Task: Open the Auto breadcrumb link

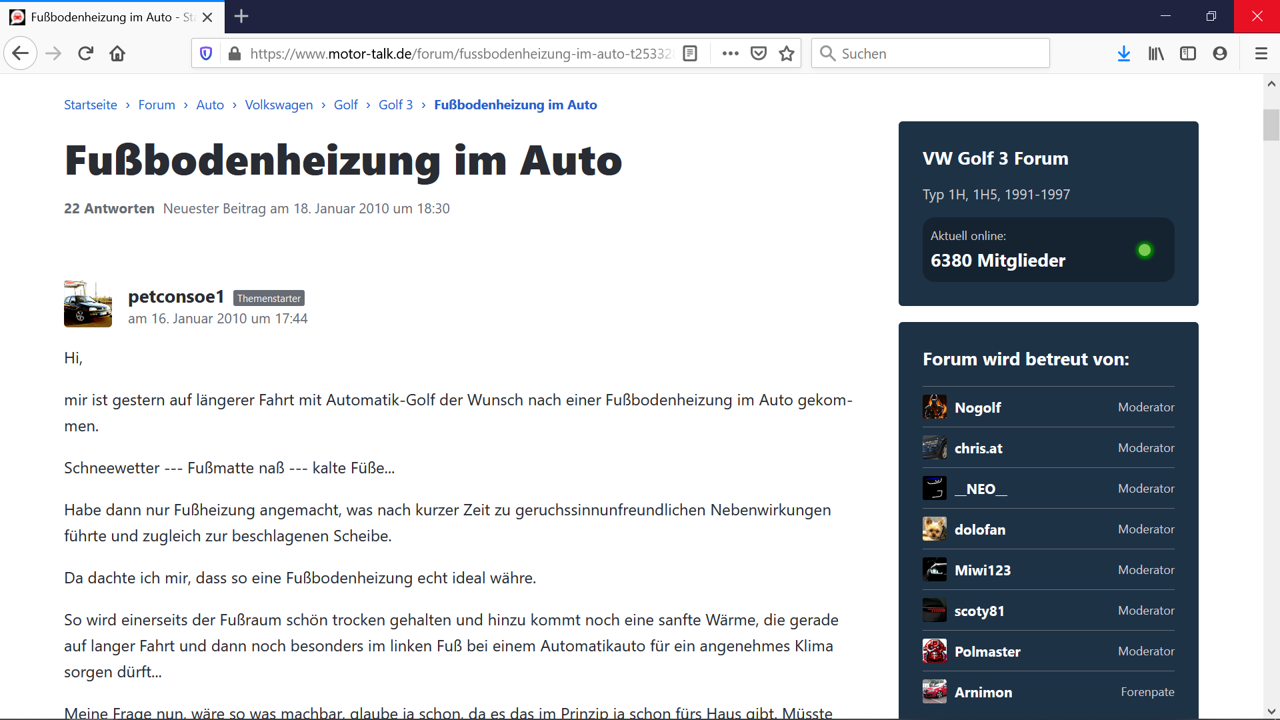Action: tap(210, 104)
